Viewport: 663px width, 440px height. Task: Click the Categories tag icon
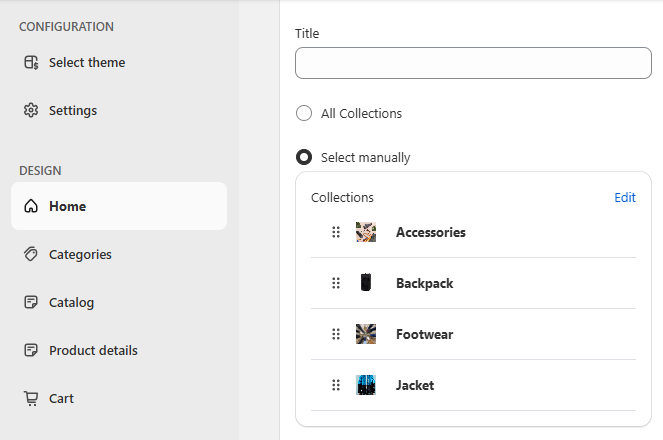click(31, 254)
